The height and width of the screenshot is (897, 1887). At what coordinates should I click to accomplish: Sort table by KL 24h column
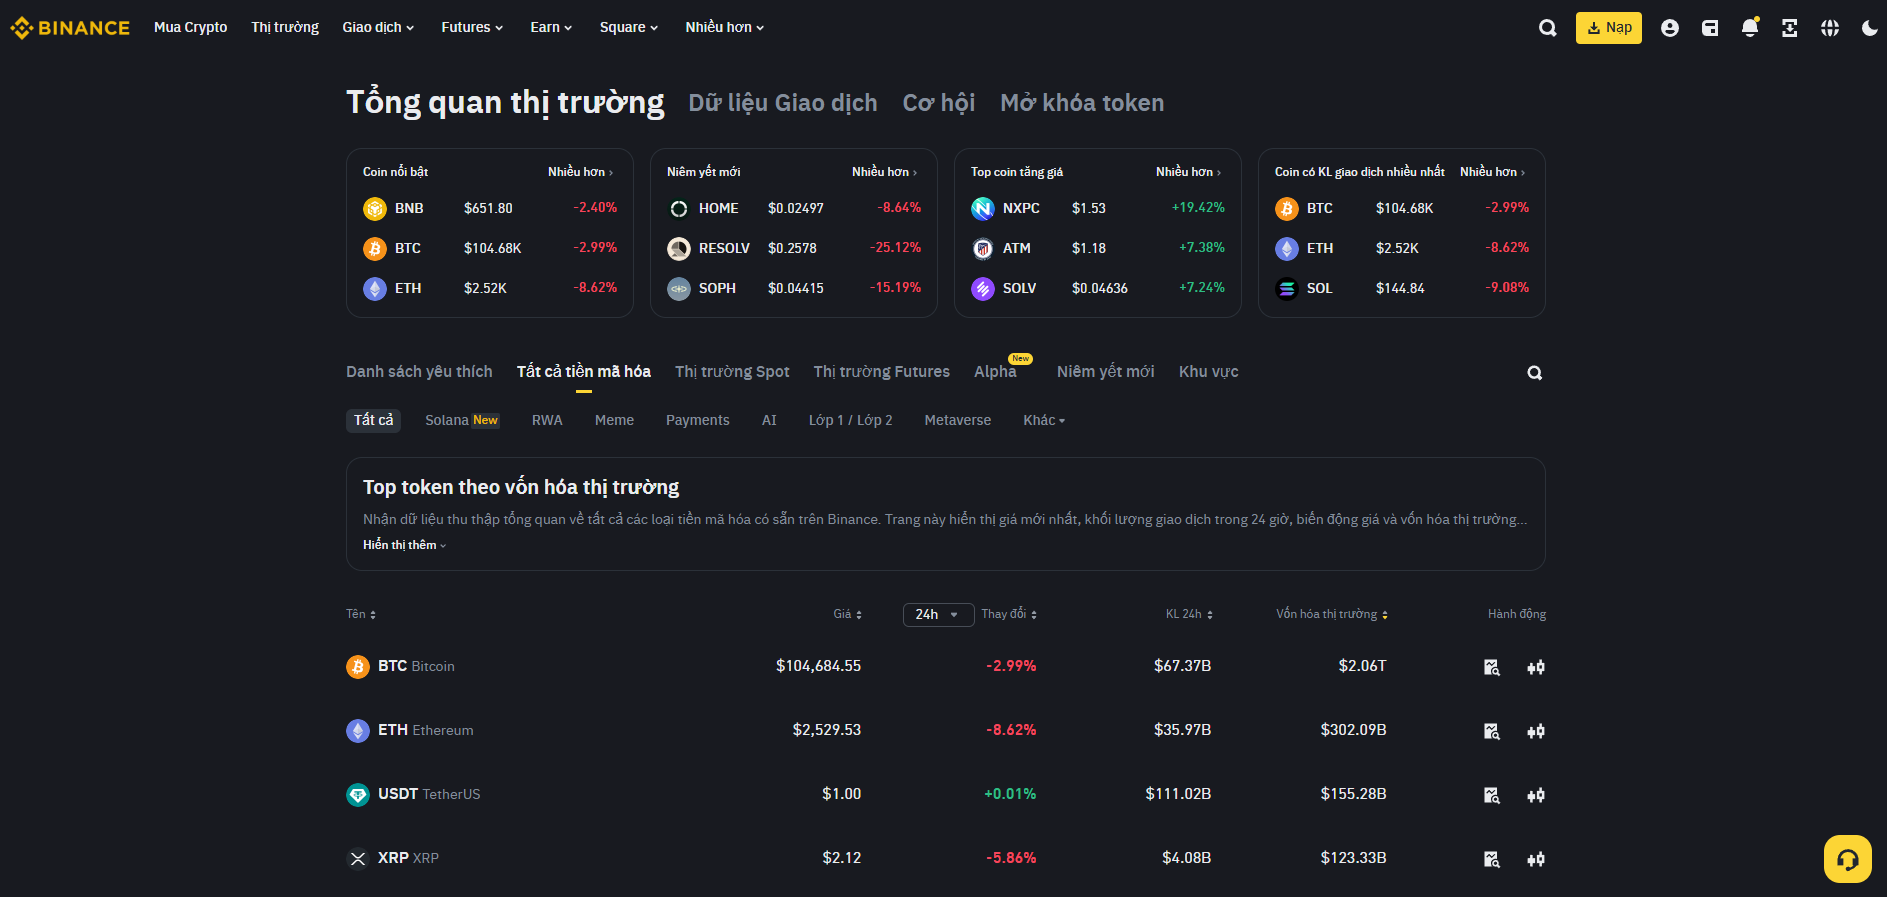click(1189, 614)
